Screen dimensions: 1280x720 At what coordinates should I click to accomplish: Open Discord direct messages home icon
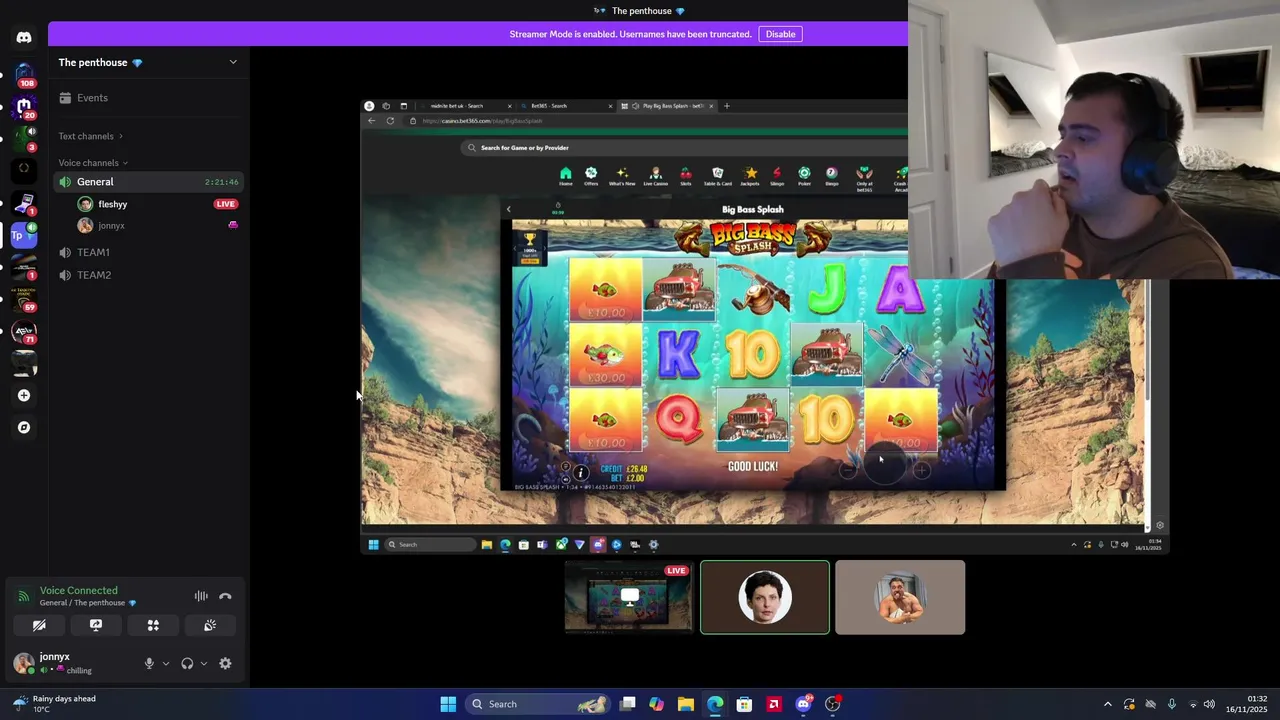tap(24, 38)
